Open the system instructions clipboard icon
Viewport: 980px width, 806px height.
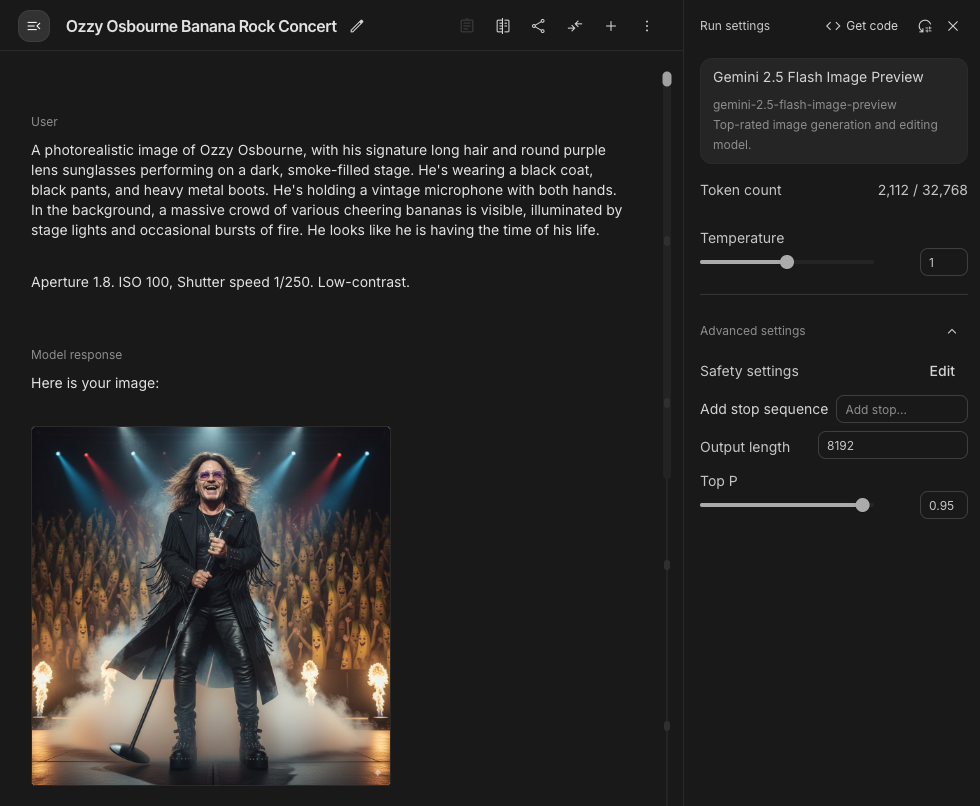pyautogui.click(x=467, y=26)
